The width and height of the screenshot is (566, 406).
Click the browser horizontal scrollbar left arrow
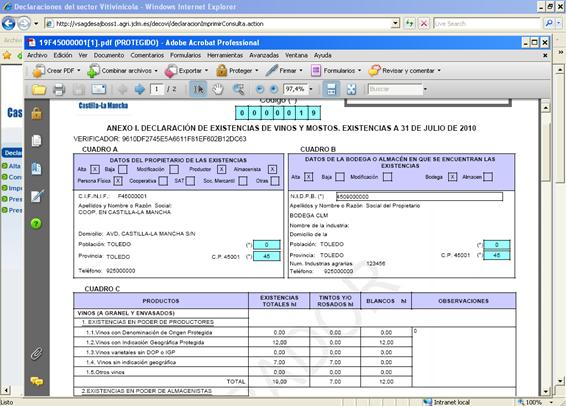tap(5, 390)
